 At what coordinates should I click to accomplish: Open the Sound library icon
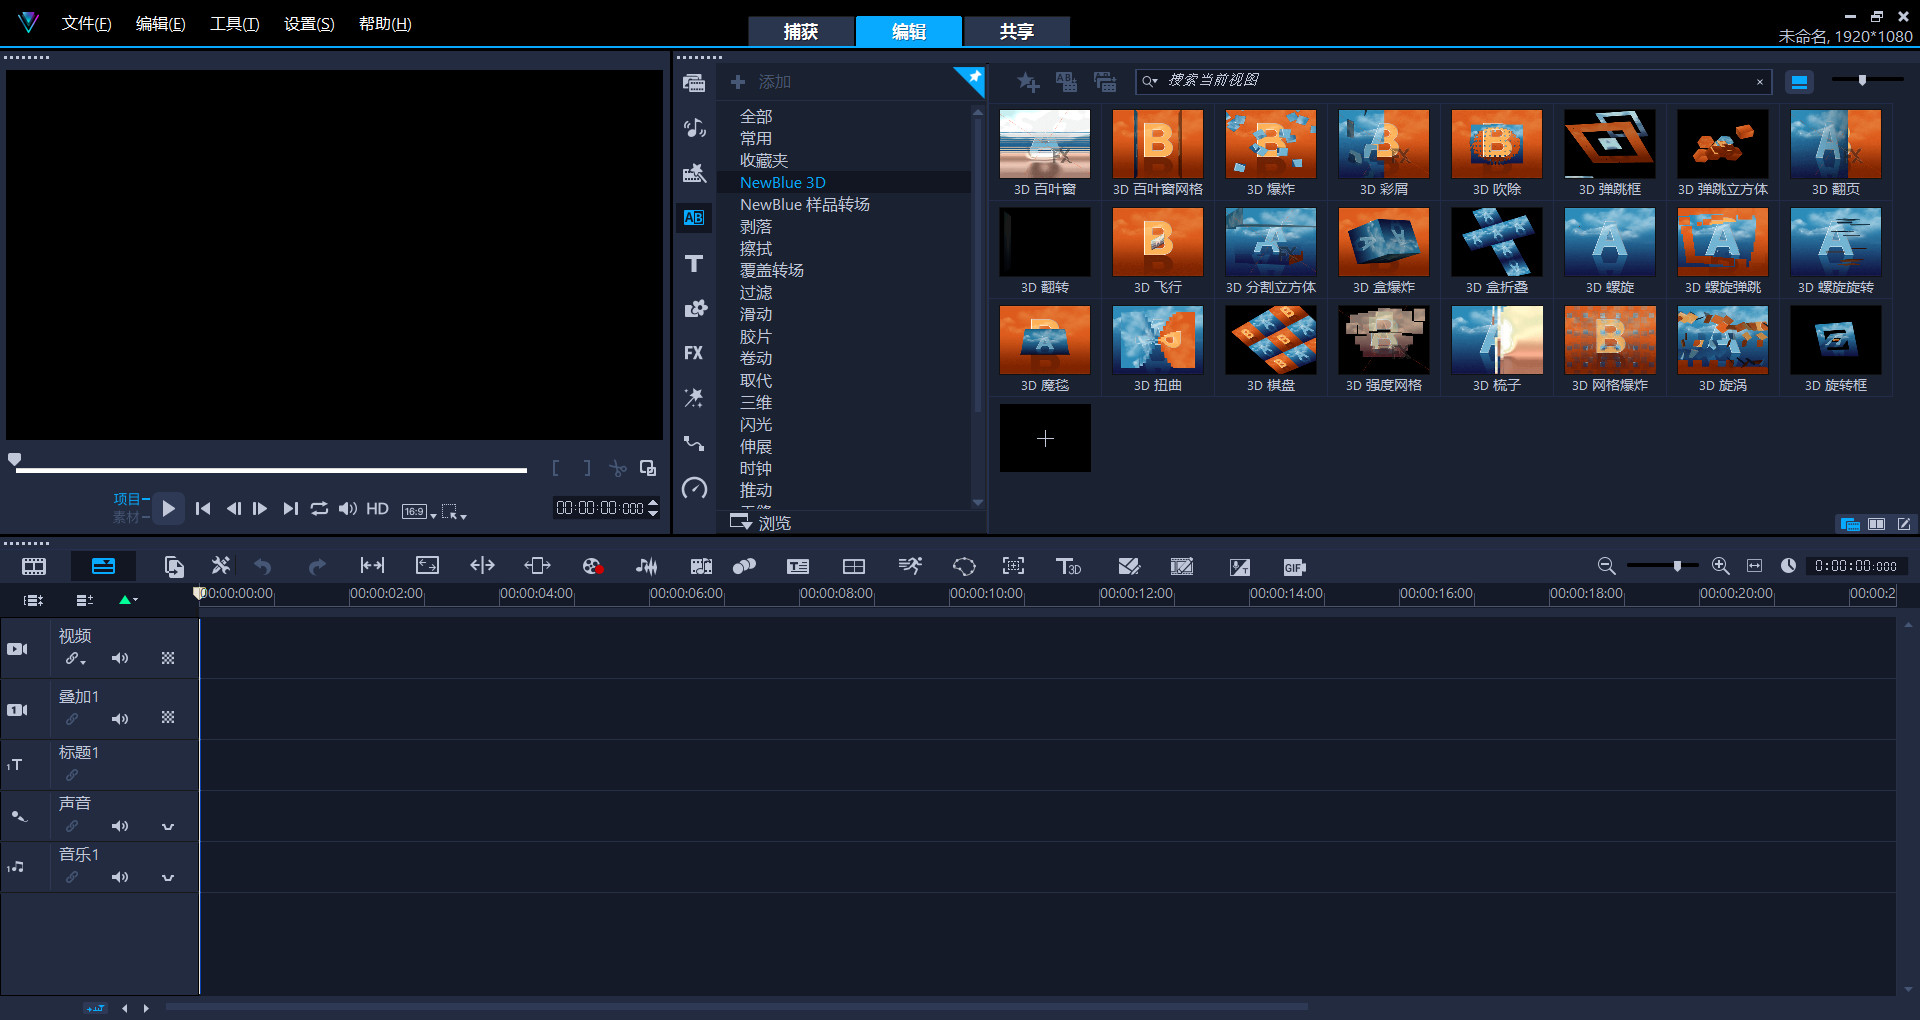694,128
